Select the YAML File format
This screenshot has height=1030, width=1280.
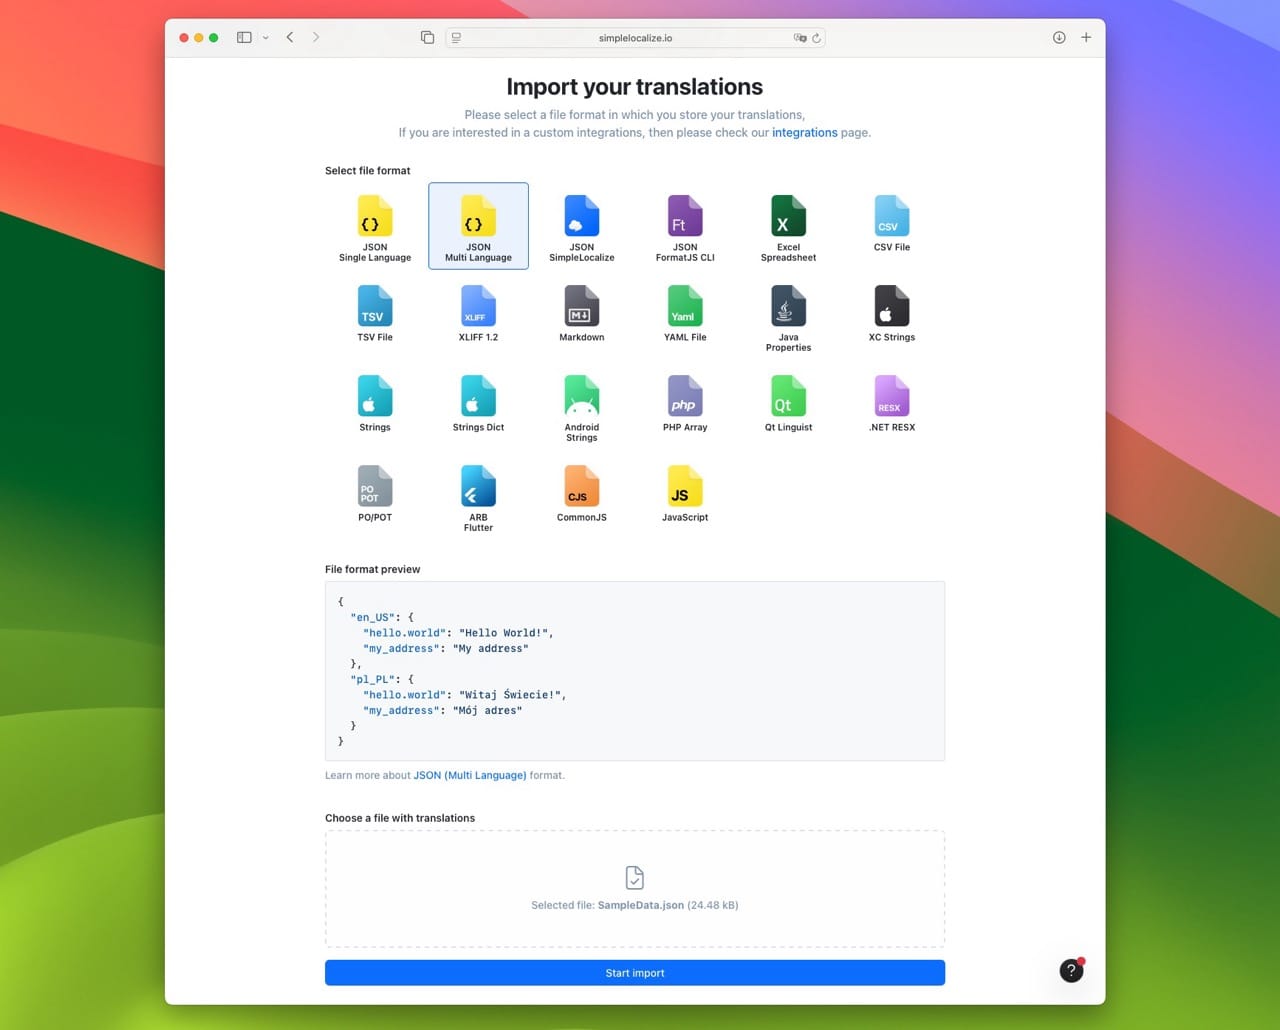685,314
